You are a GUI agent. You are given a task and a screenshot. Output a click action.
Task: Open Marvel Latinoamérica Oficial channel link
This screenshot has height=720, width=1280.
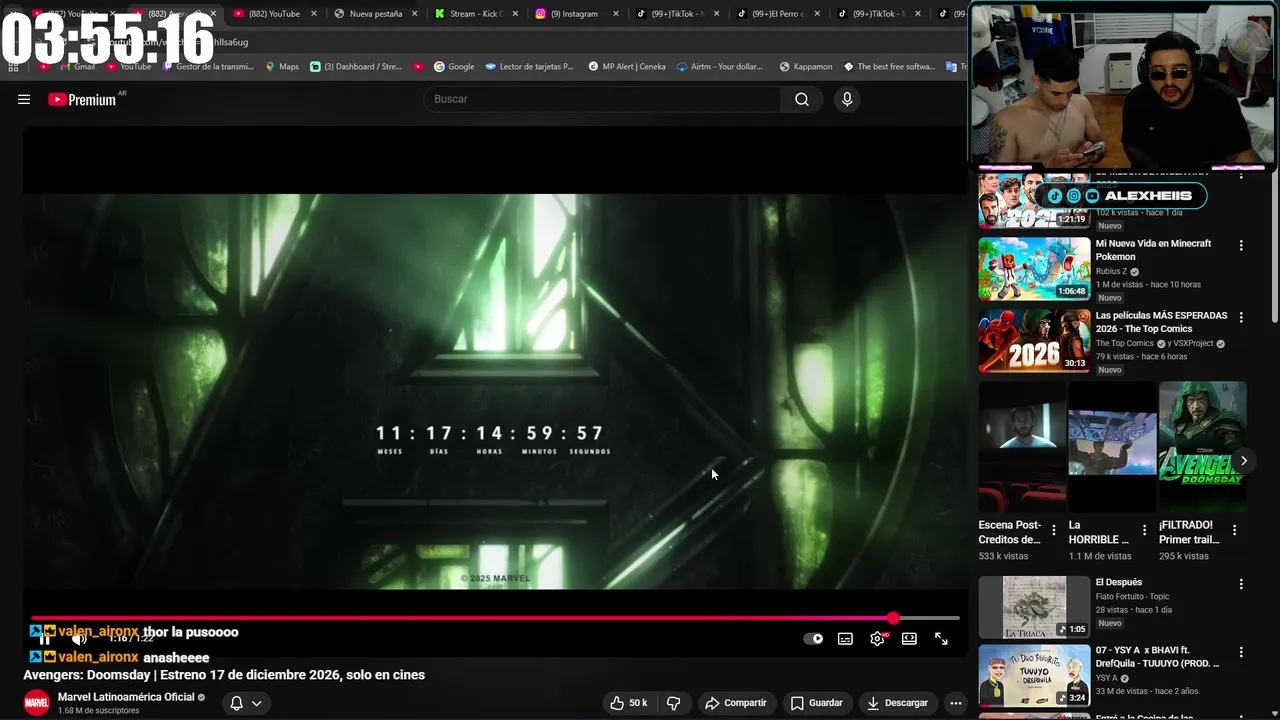126,697
